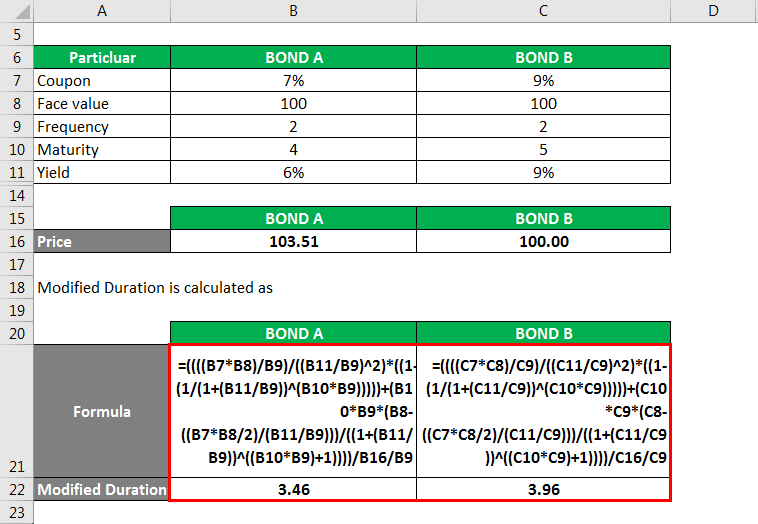This screenshot has width=758, height=524.
Task: Select row 14 header
Action: pyautogui.click(x=16, y=195)
